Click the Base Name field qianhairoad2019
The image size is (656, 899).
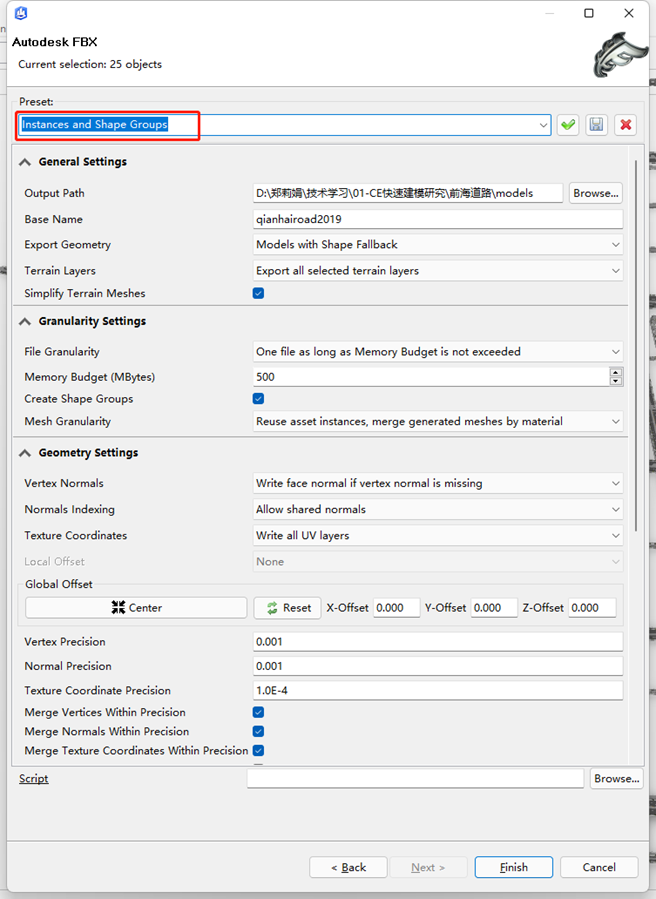click(x=438, y=219)
